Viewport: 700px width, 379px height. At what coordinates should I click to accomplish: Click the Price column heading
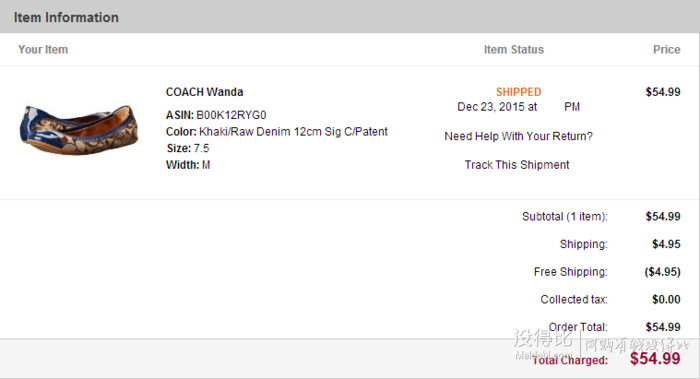click(x=667, y=50)
